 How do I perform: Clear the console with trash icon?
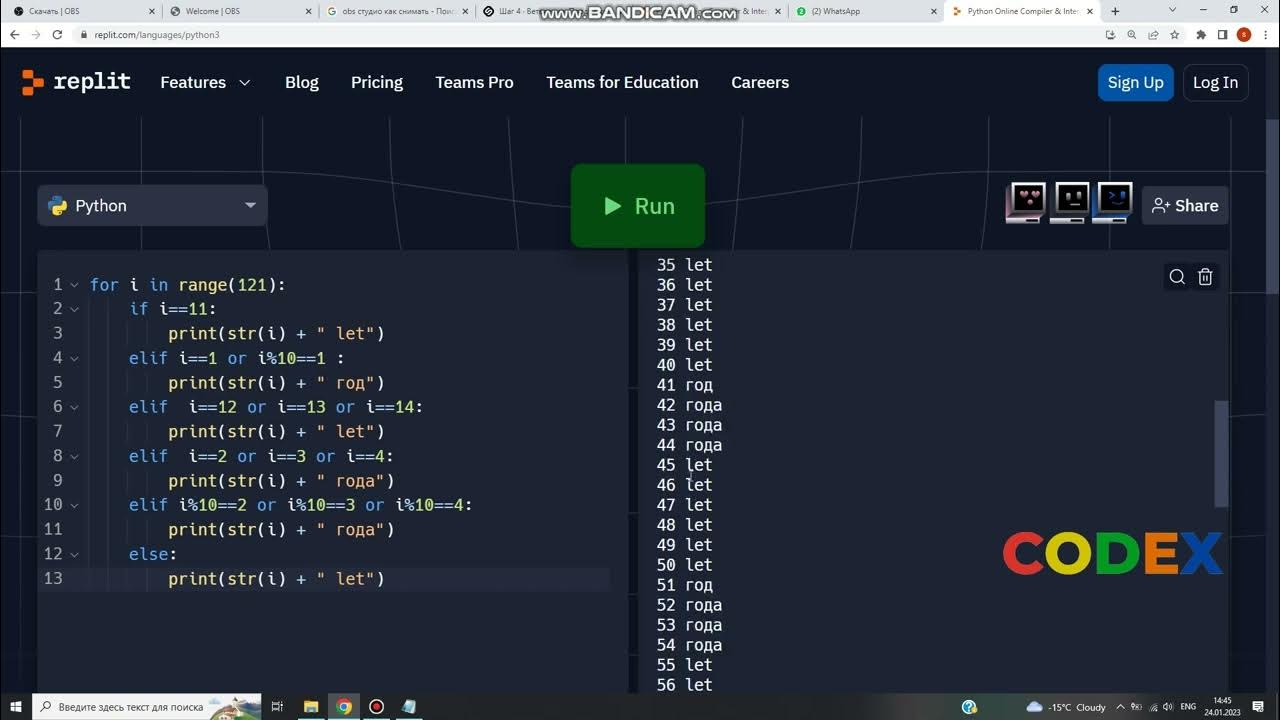1205,277
